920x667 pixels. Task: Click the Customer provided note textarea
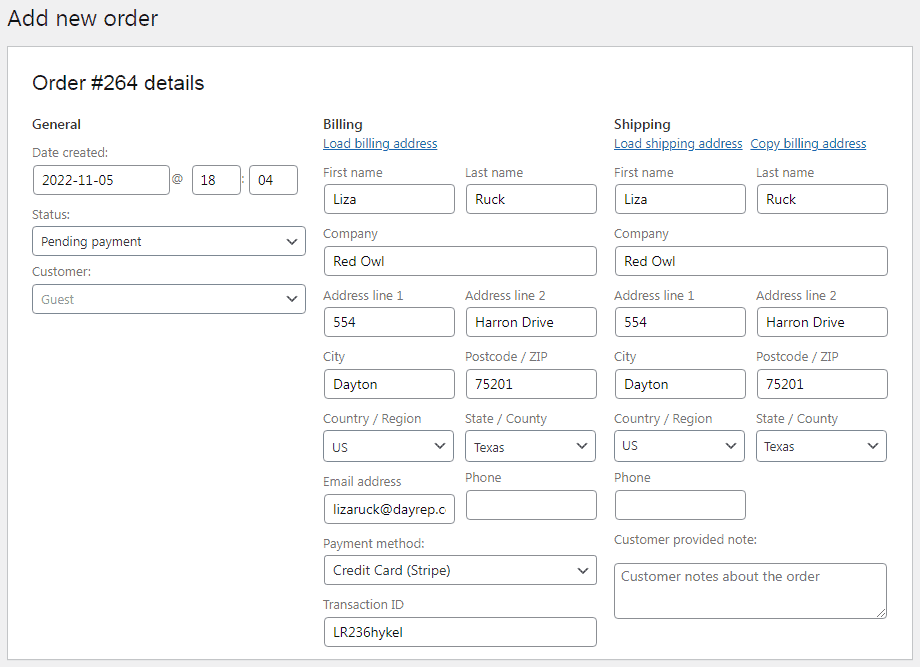(x=750, y=591)
